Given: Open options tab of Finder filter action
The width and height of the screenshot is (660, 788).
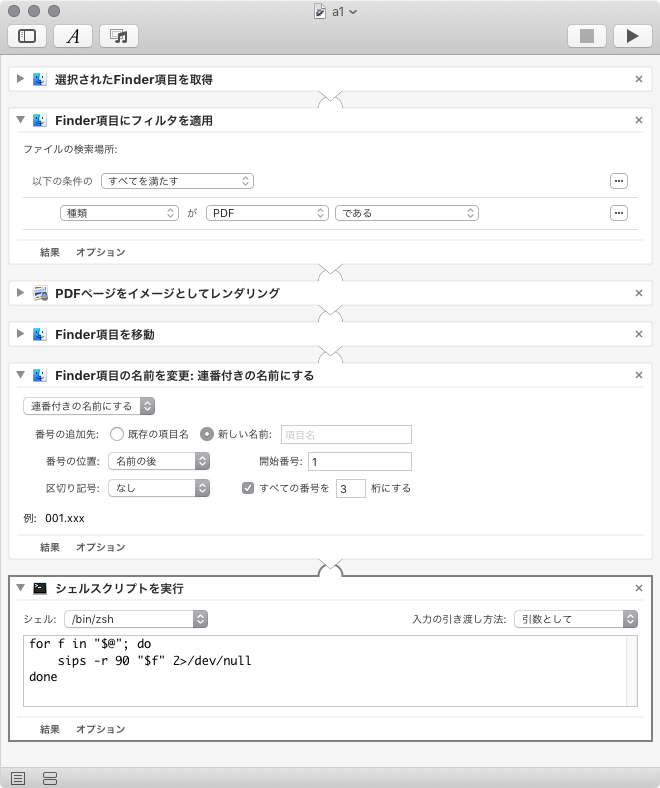Looking at the screenshot, I should tap(101, 252).
